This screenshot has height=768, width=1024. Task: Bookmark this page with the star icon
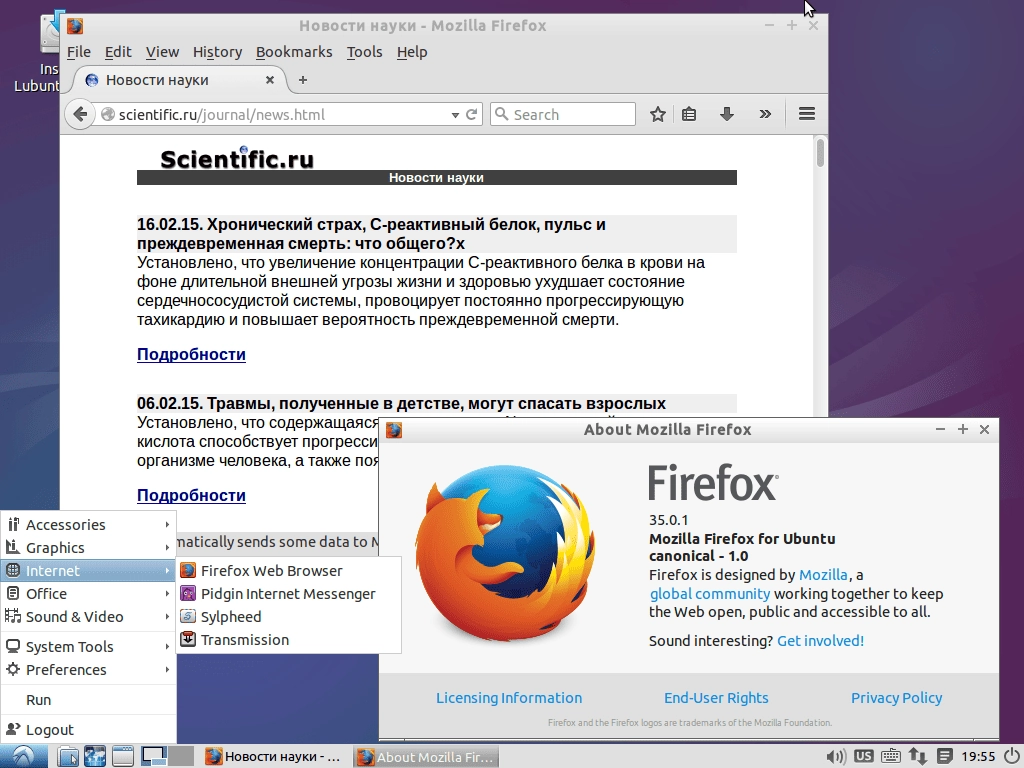(x=658, y=114)
